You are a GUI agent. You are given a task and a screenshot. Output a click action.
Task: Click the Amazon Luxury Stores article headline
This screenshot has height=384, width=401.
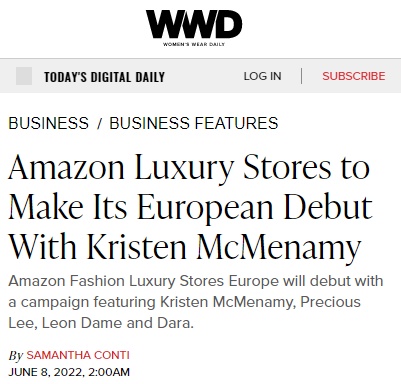point(190,207)
